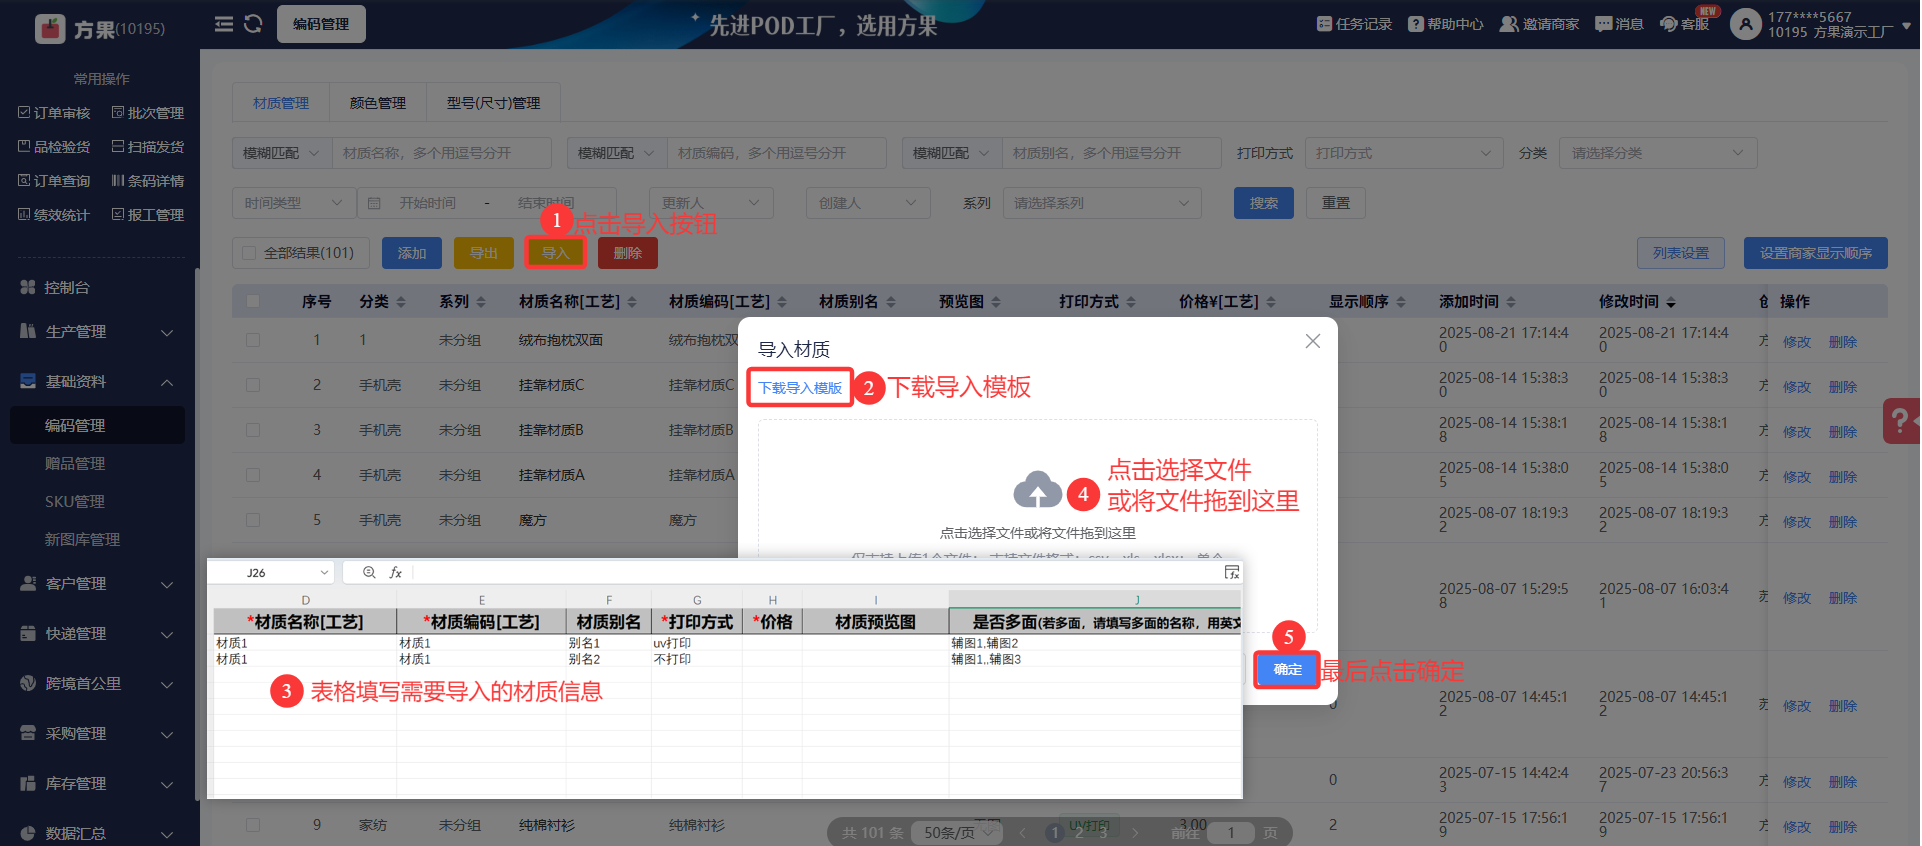1922x846 pixels.
Task: Select the 绒布抱枕双面 row checkbox
Action: coord(253,340)
